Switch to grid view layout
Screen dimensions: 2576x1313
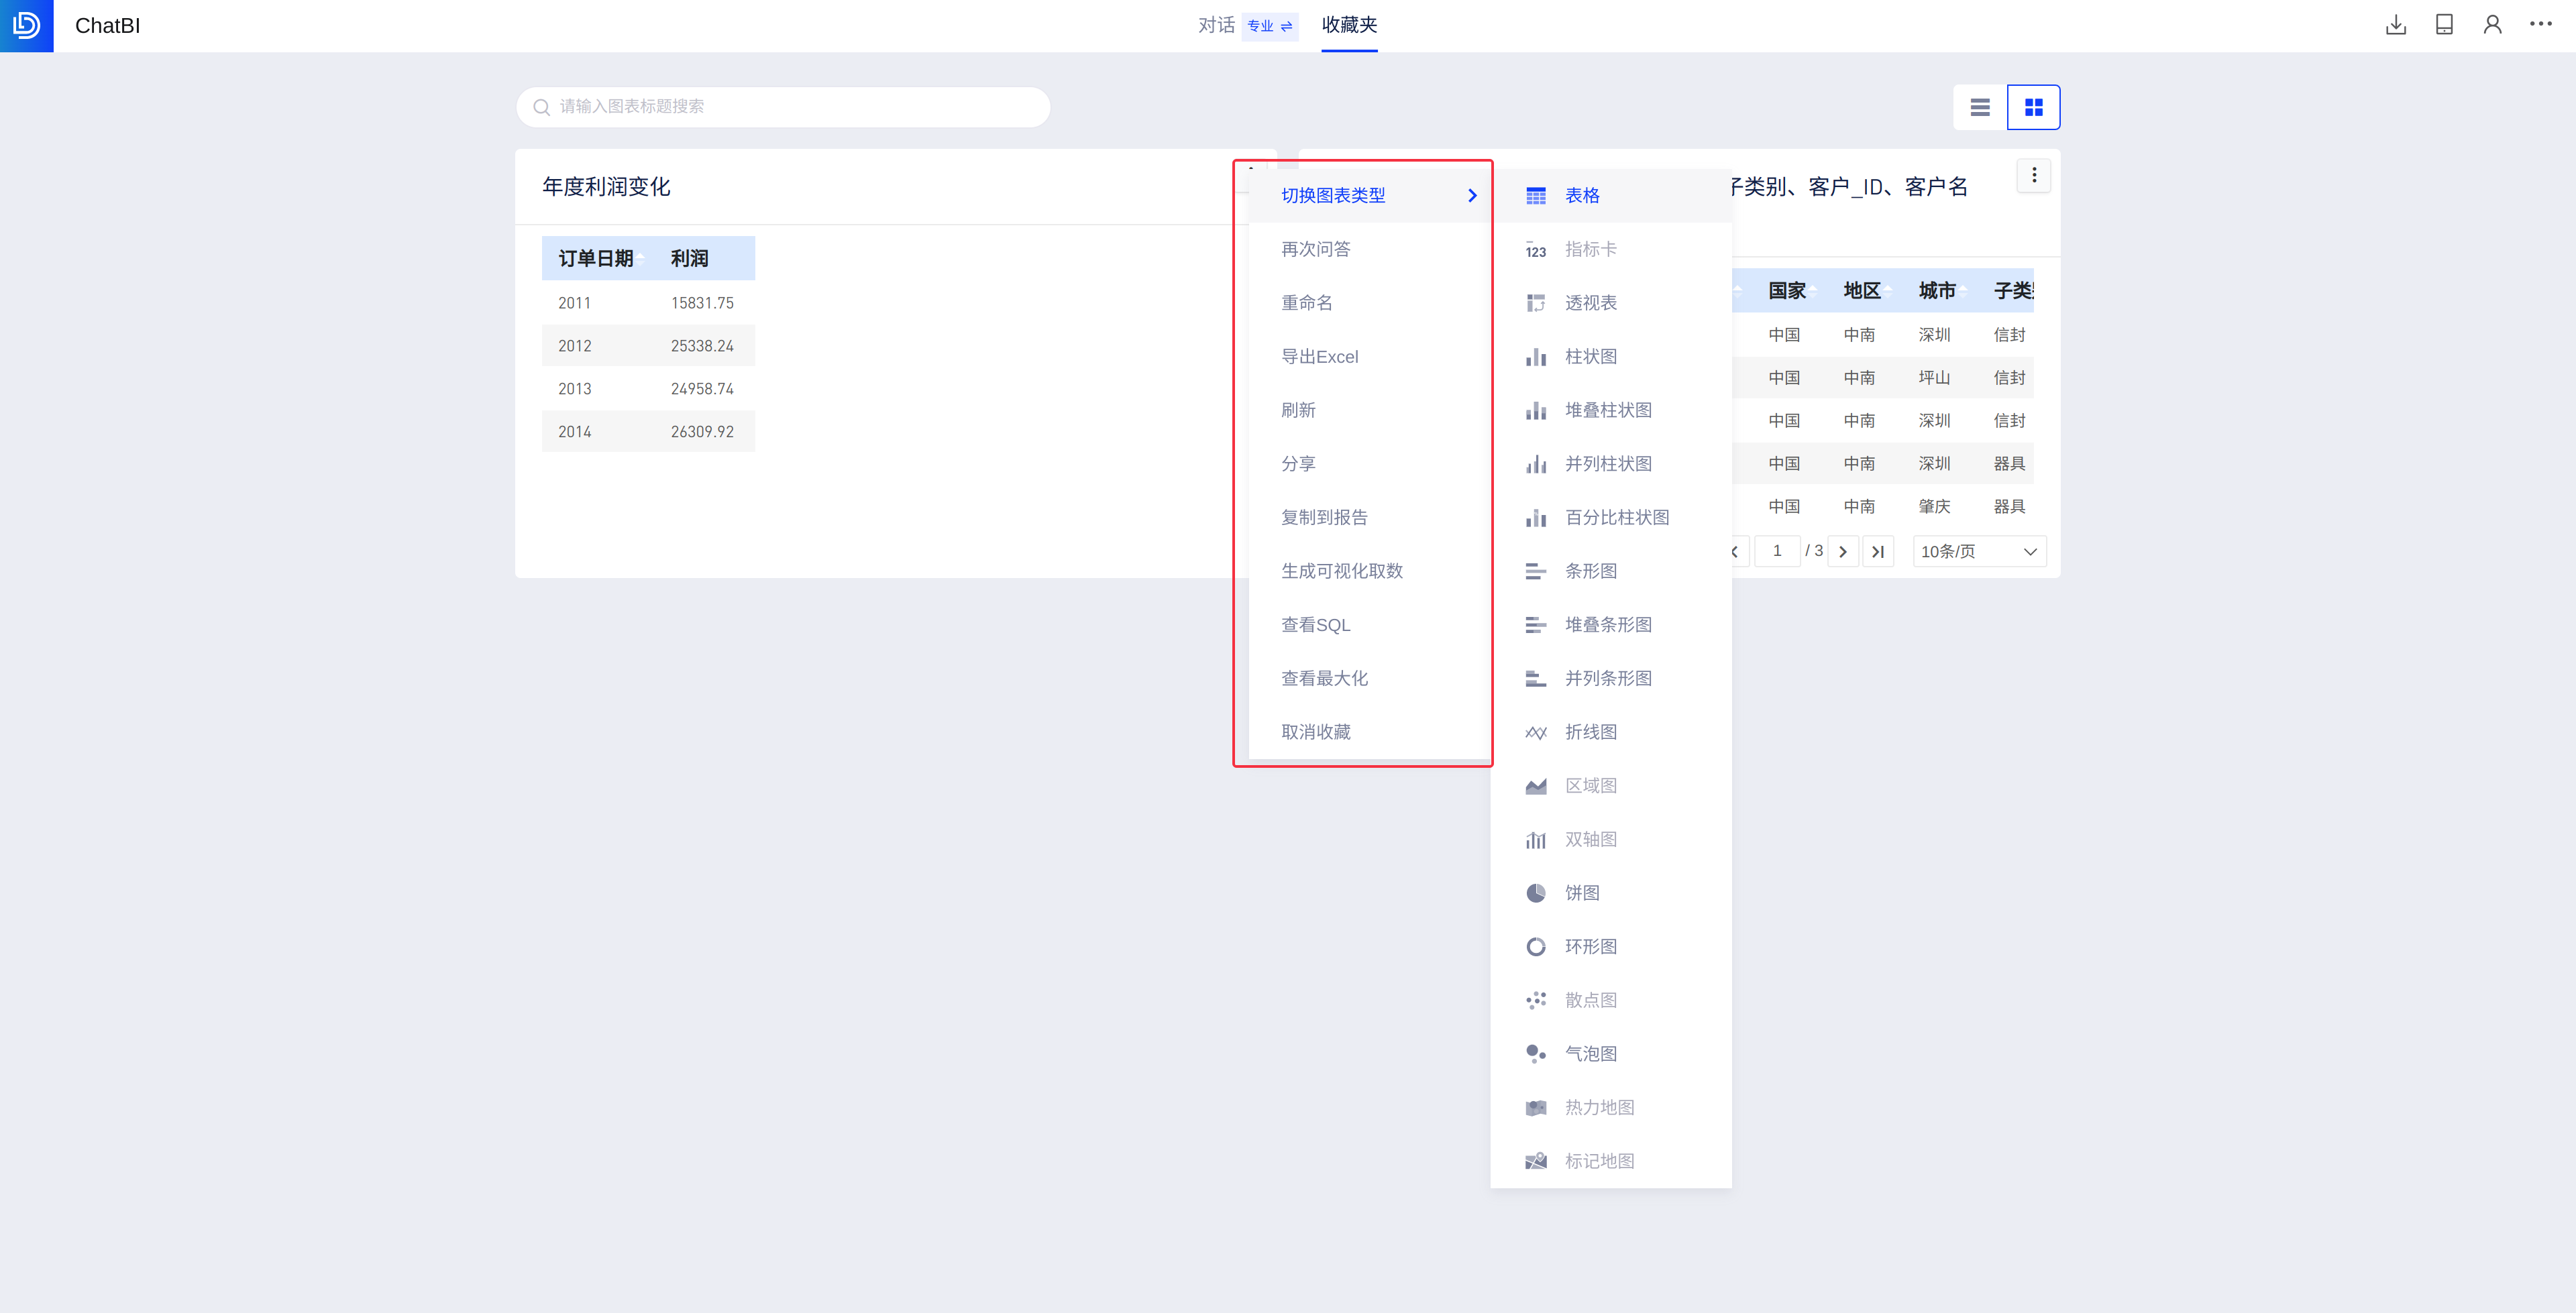coord(2033,107)
